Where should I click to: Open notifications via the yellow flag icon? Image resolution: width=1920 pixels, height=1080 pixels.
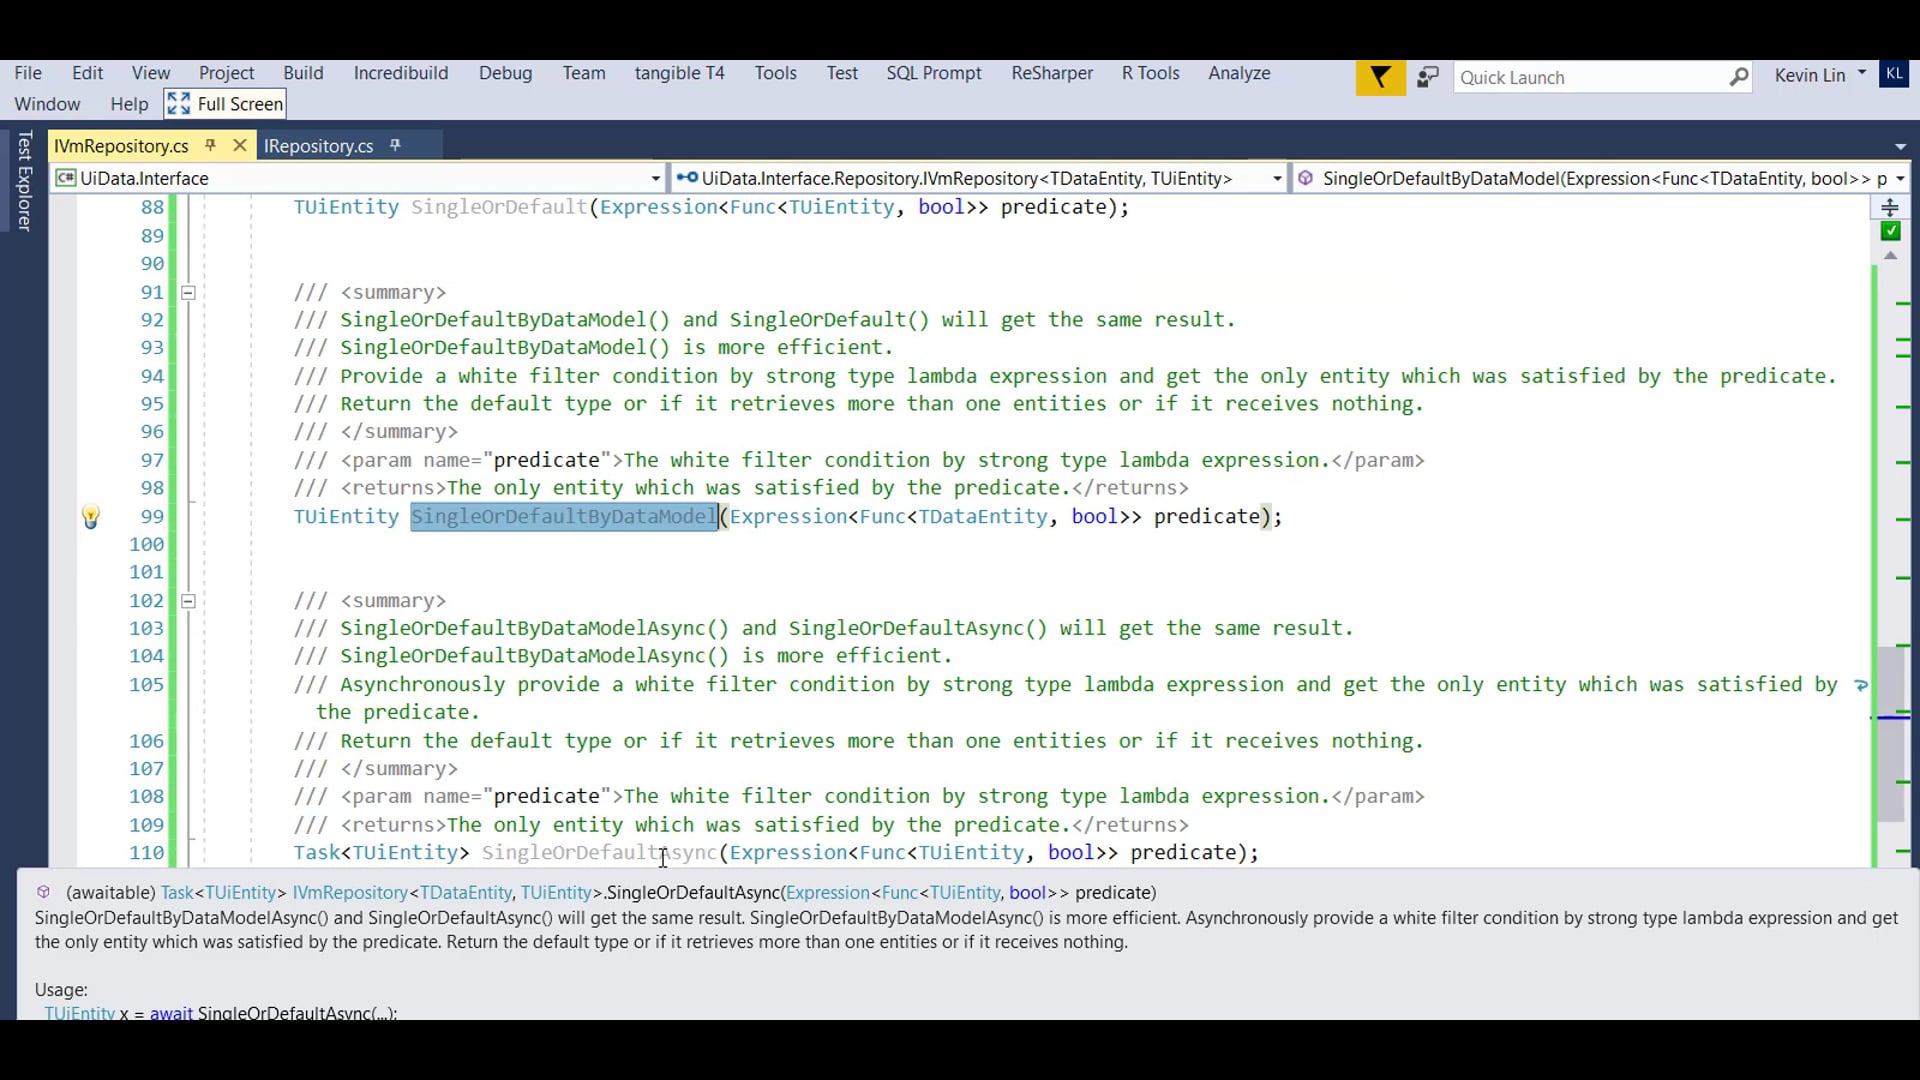pos(1380,76)
